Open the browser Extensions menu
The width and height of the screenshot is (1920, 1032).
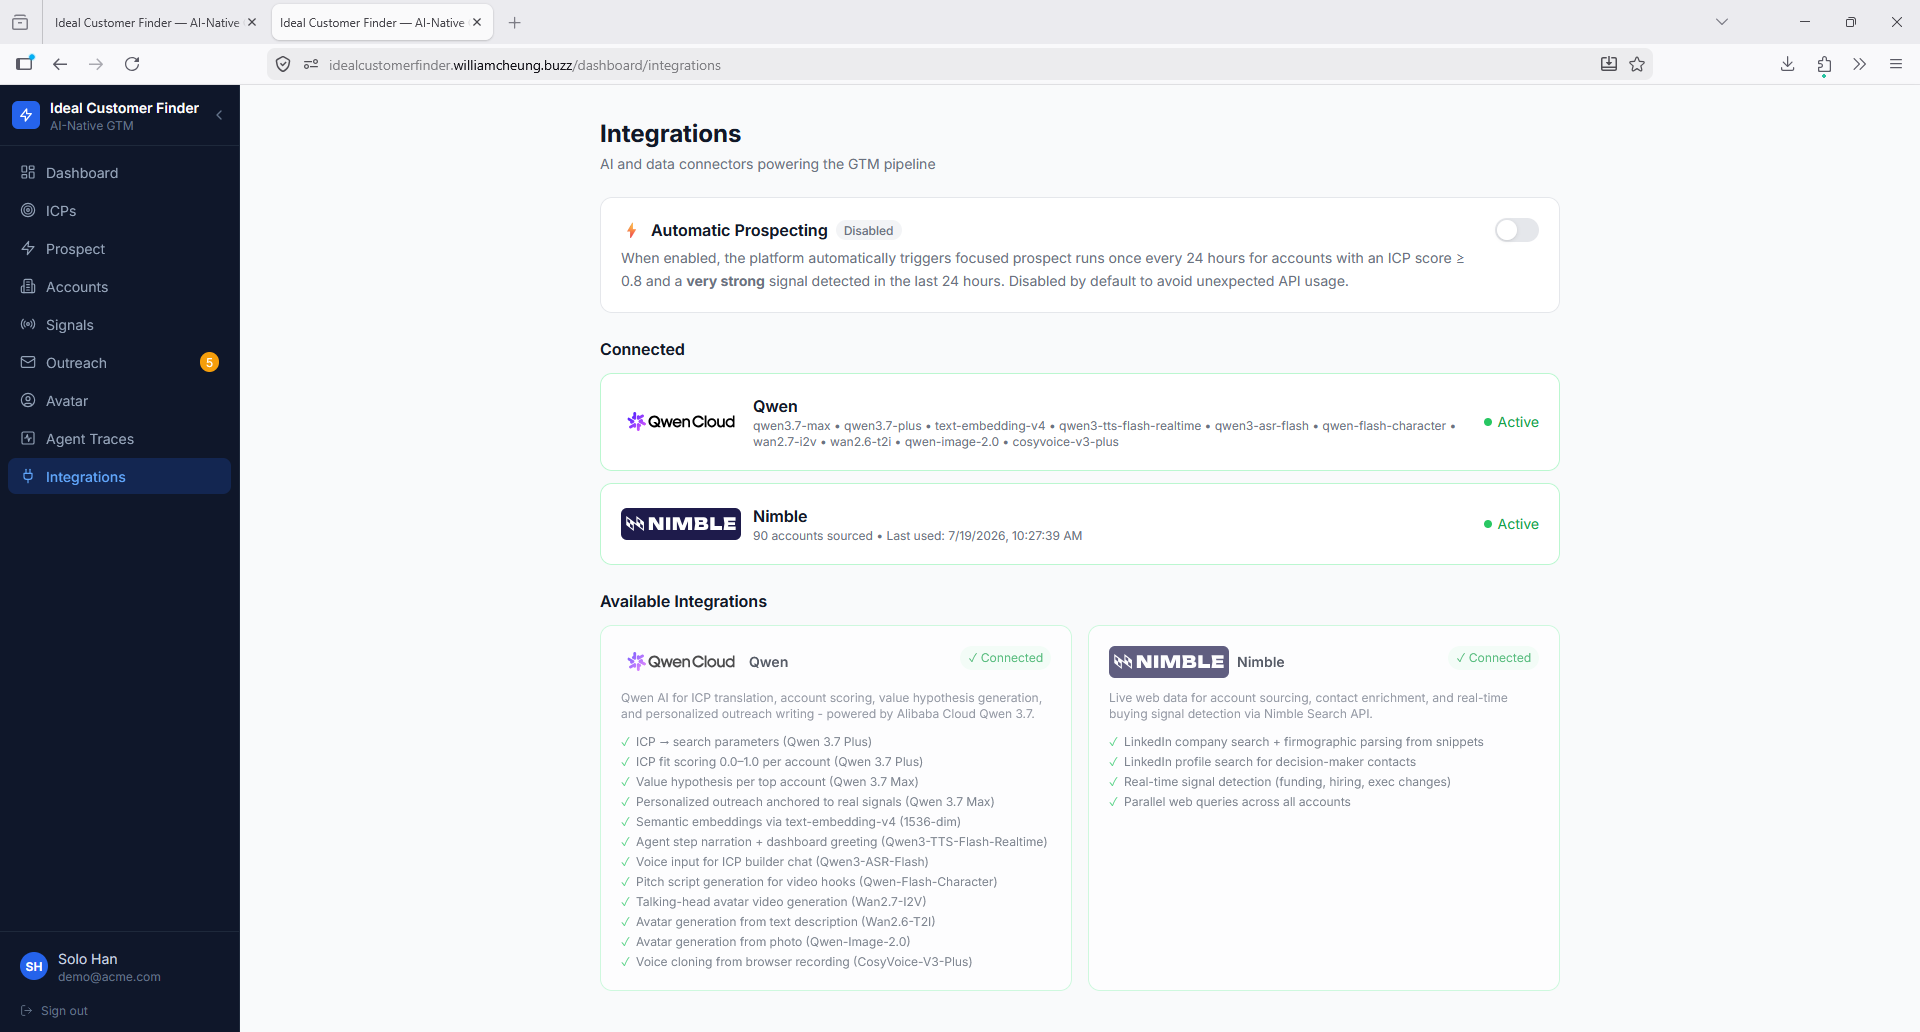(1824, 64)
